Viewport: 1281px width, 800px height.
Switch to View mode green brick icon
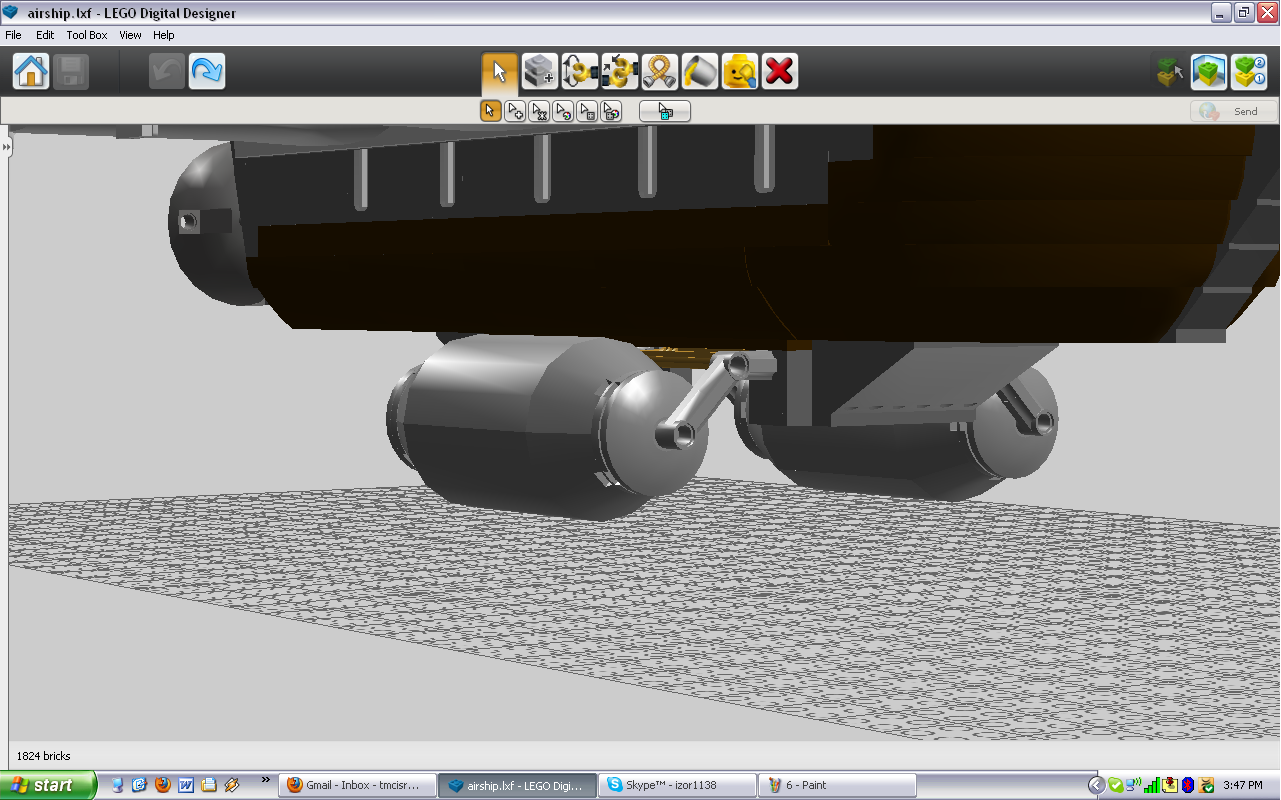(x=1209, y=72)
